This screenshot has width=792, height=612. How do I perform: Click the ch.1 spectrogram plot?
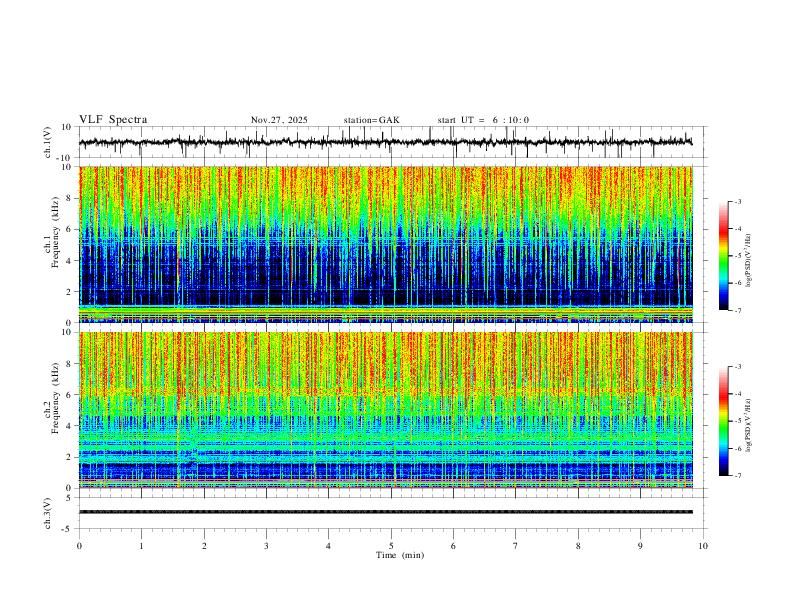[x=385, y=244]
